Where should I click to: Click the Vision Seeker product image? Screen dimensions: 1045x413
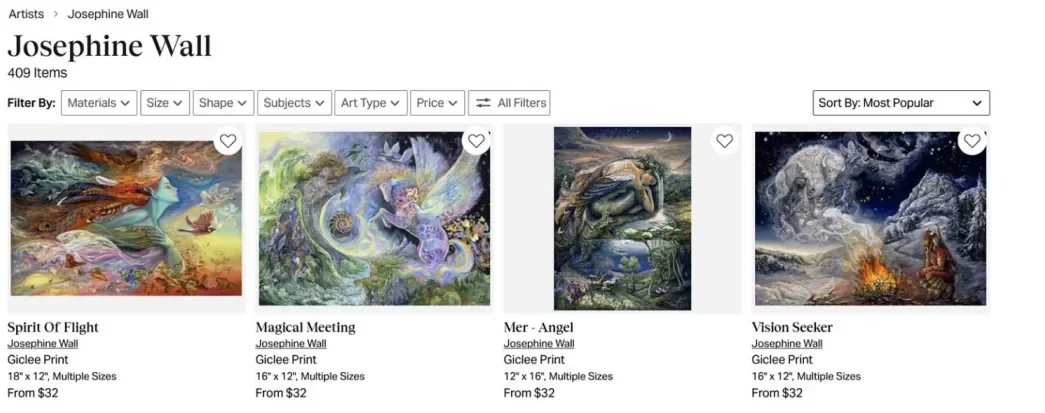(x=870, y=218)
